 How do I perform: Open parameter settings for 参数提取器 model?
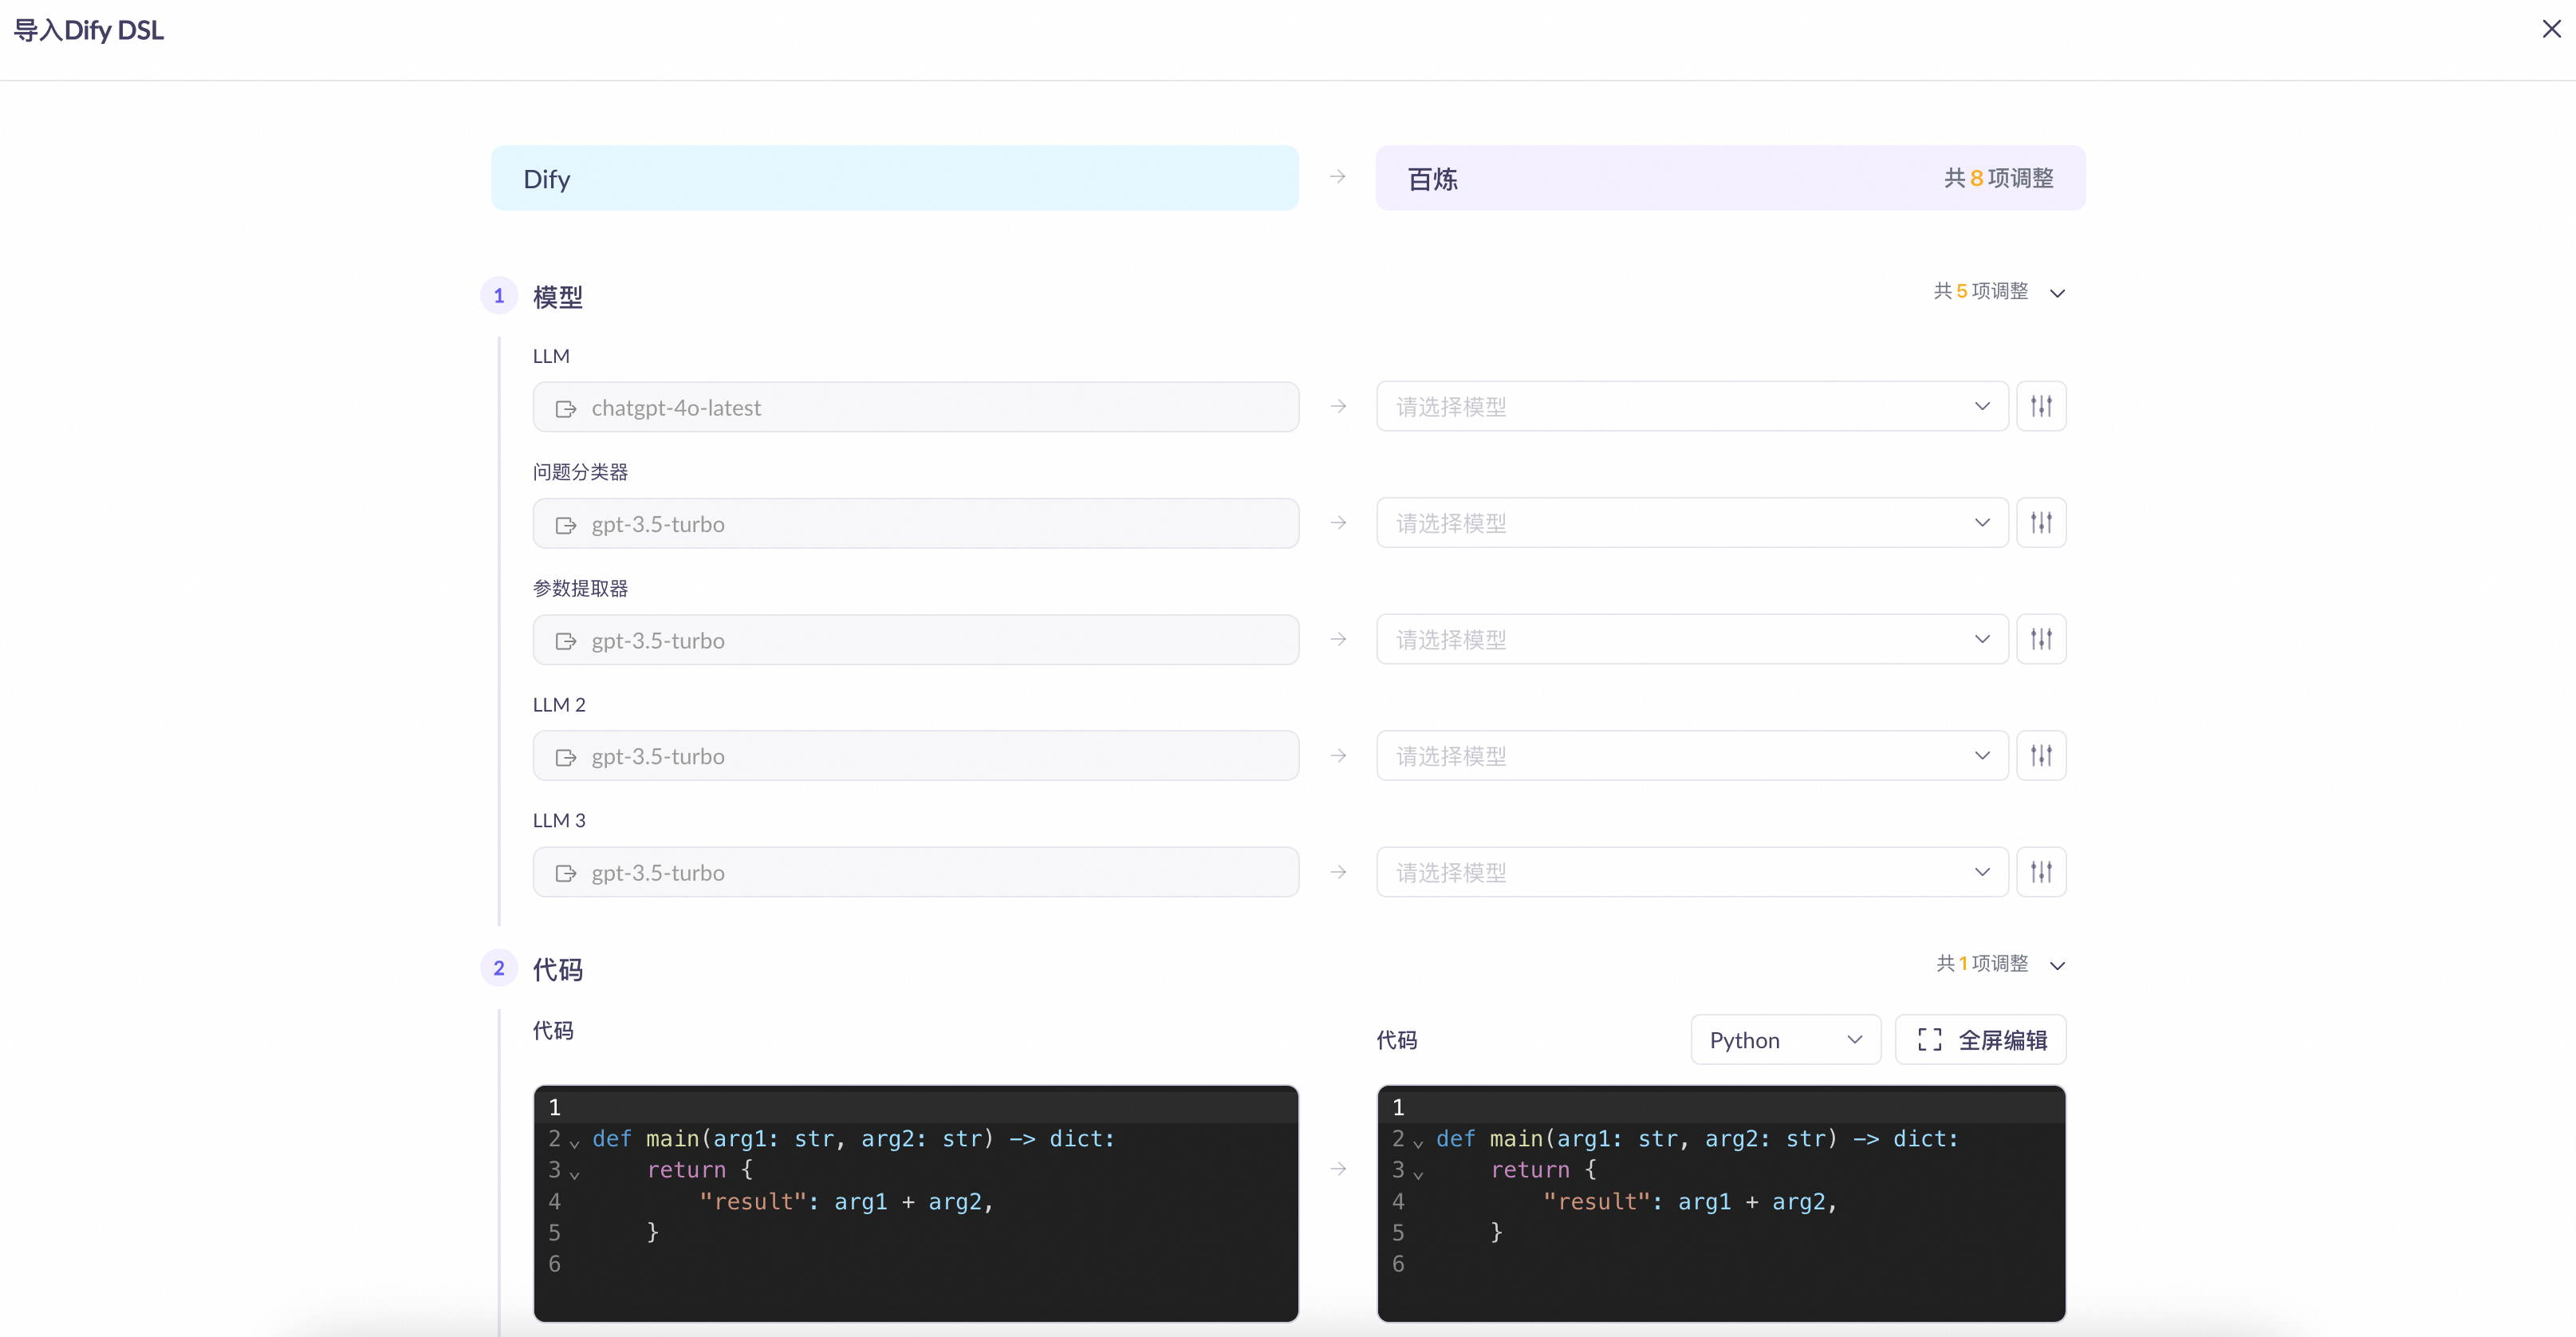(x=2040, y=639)
